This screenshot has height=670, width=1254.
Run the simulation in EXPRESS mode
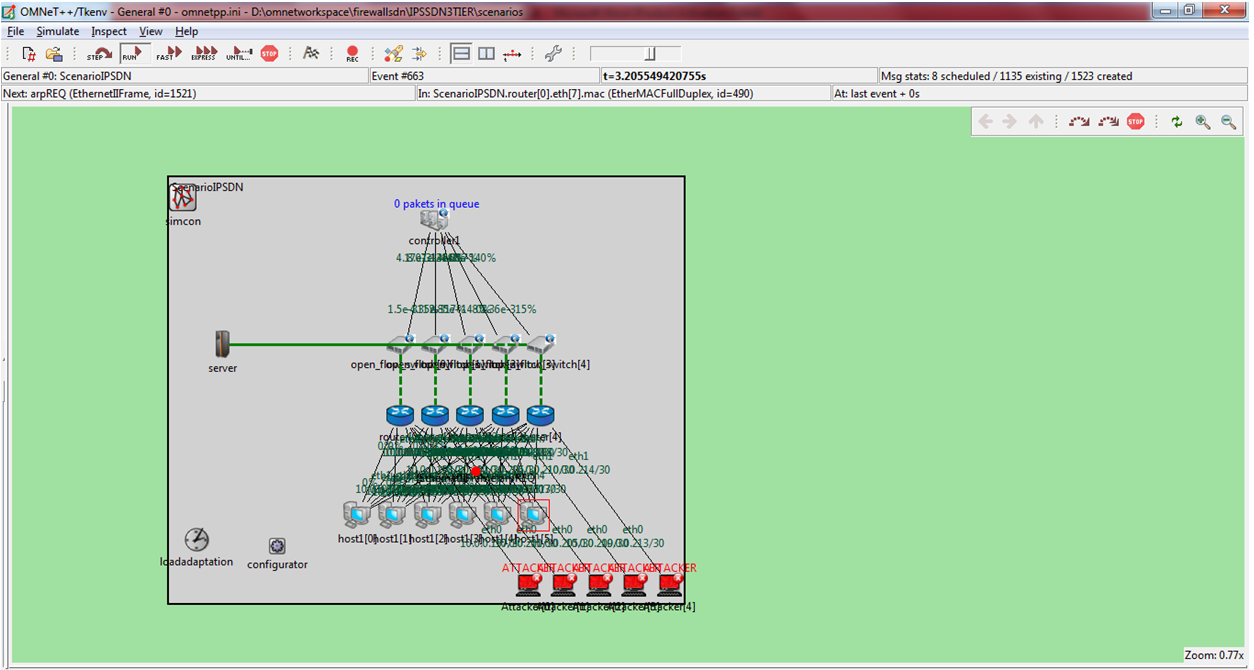coord(204,54)
